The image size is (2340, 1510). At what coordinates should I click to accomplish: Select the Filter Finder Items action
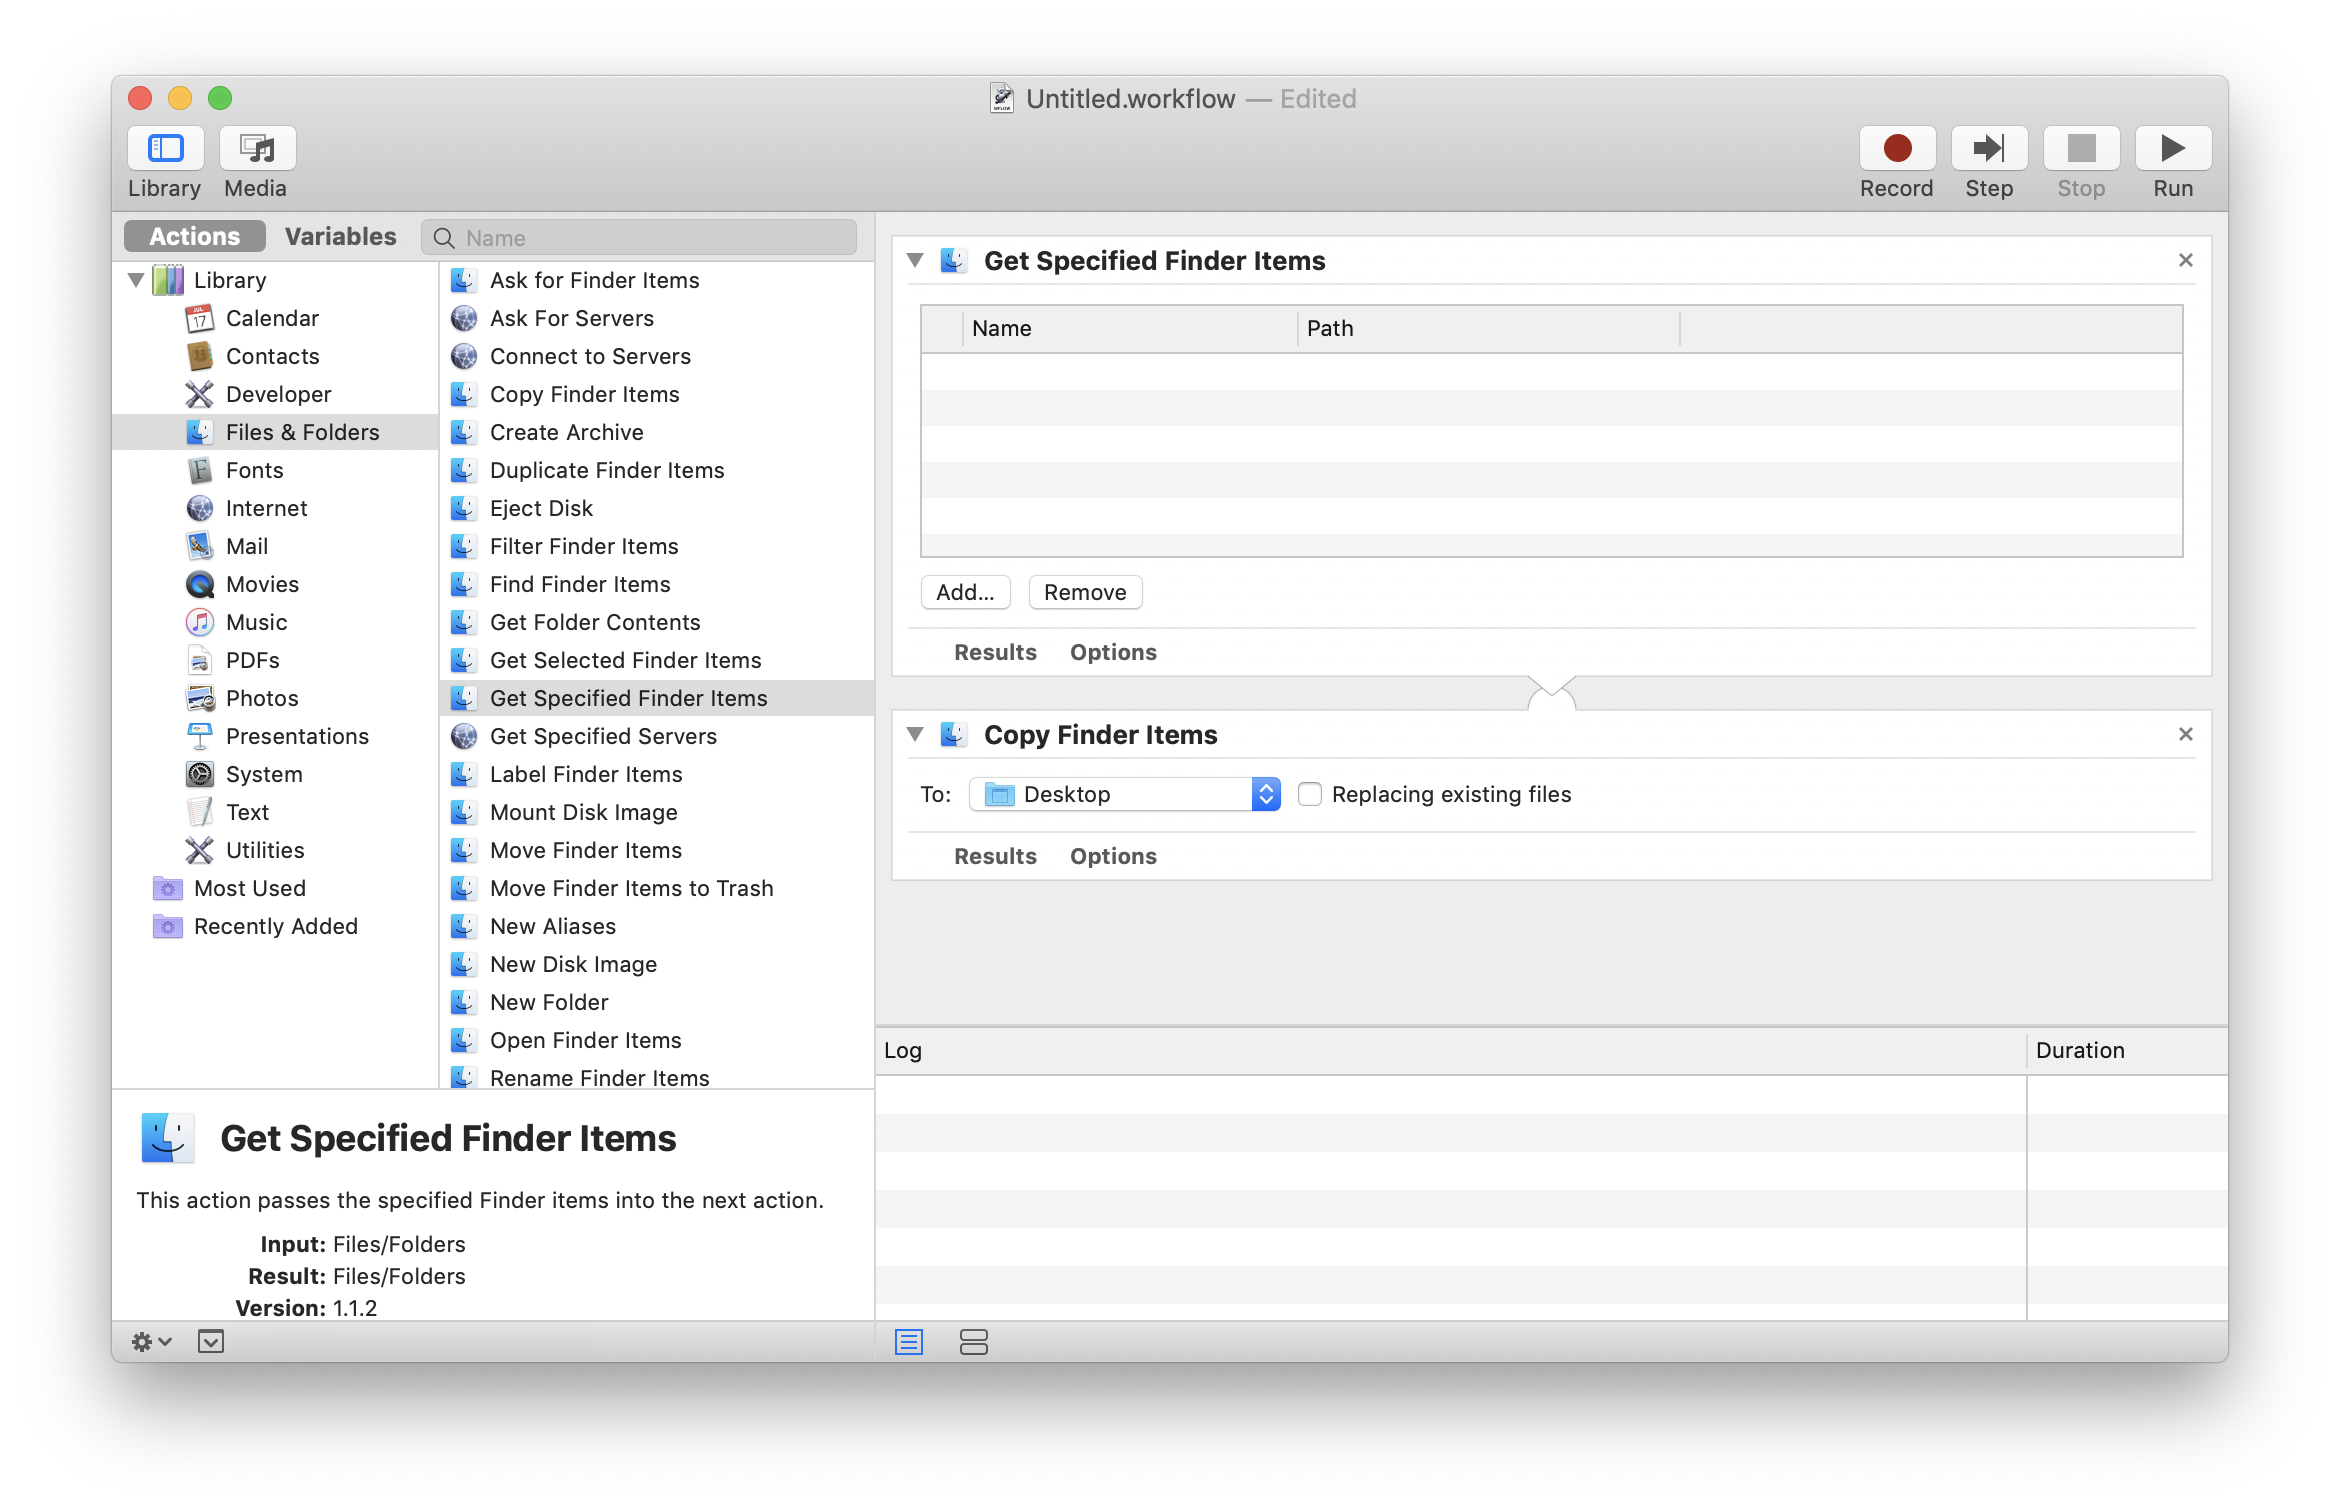[x=657, y=546]
